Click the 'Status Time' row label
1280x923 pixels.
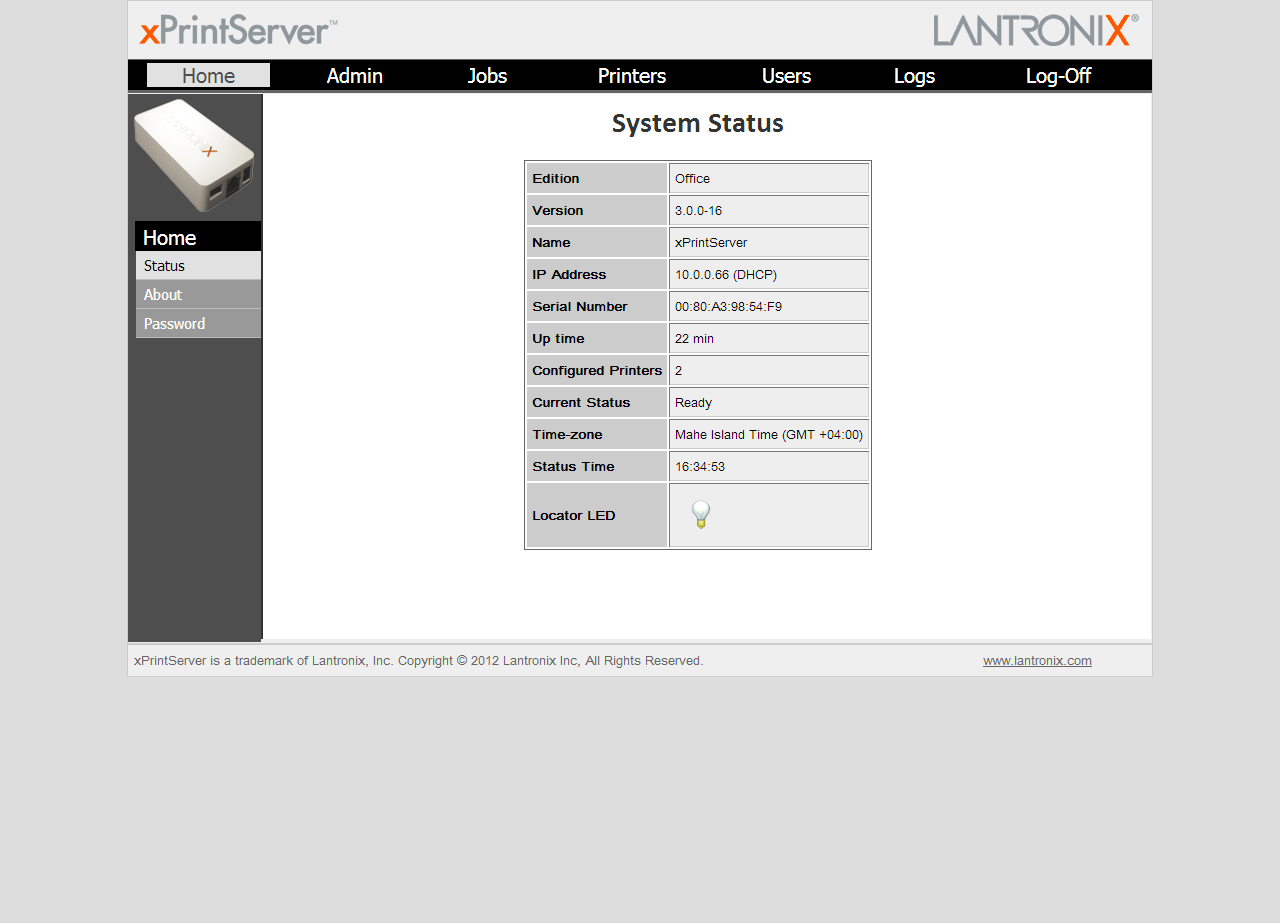tap(573, 467)
